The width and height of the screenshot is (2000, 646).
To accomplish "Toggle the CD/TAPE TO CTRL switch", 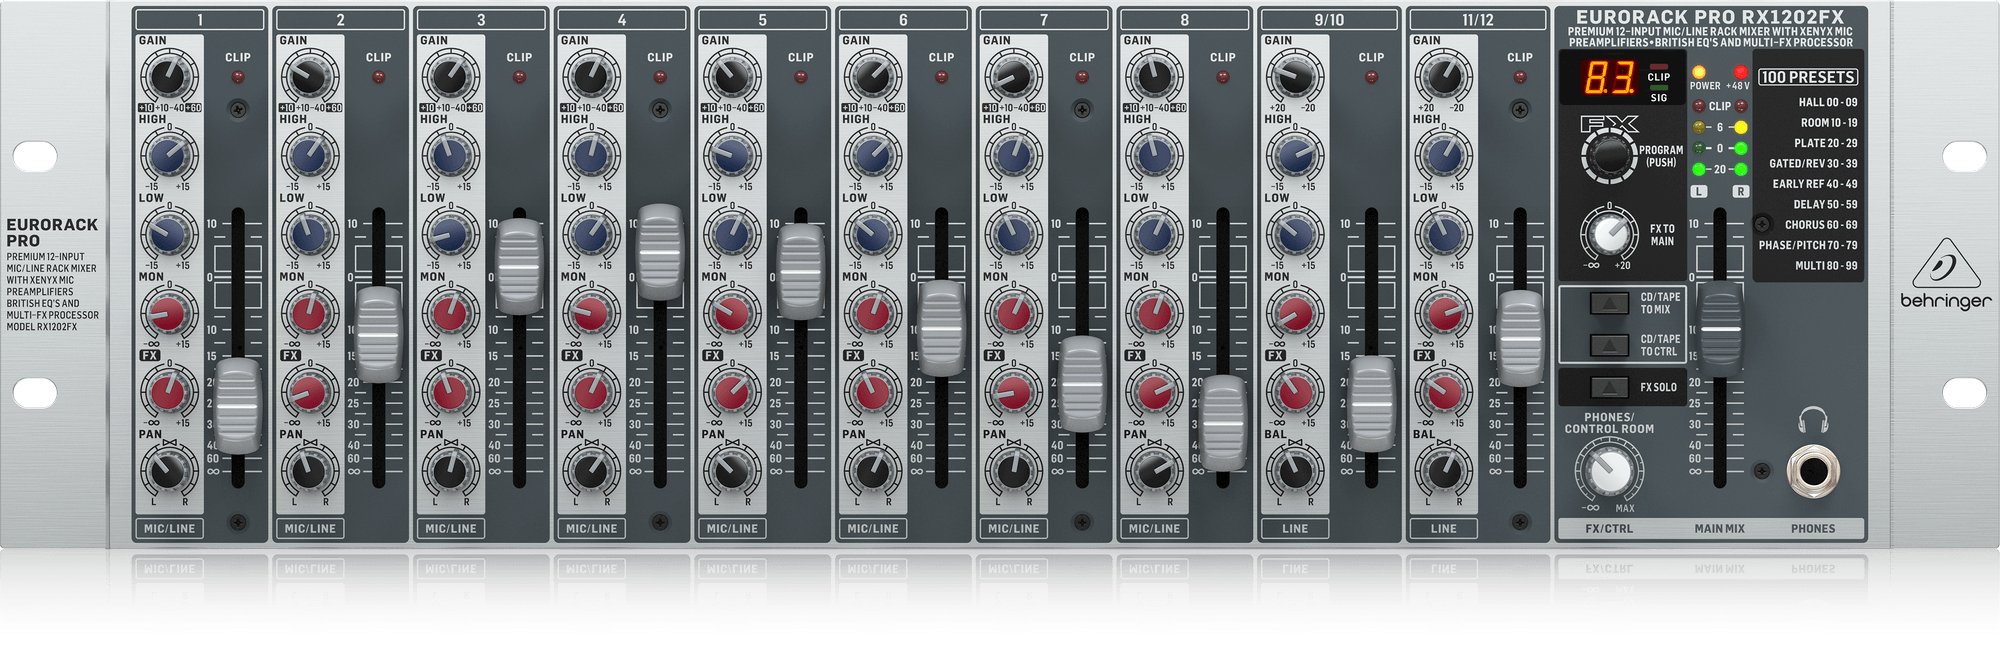I will click(x=1609, y=345).
